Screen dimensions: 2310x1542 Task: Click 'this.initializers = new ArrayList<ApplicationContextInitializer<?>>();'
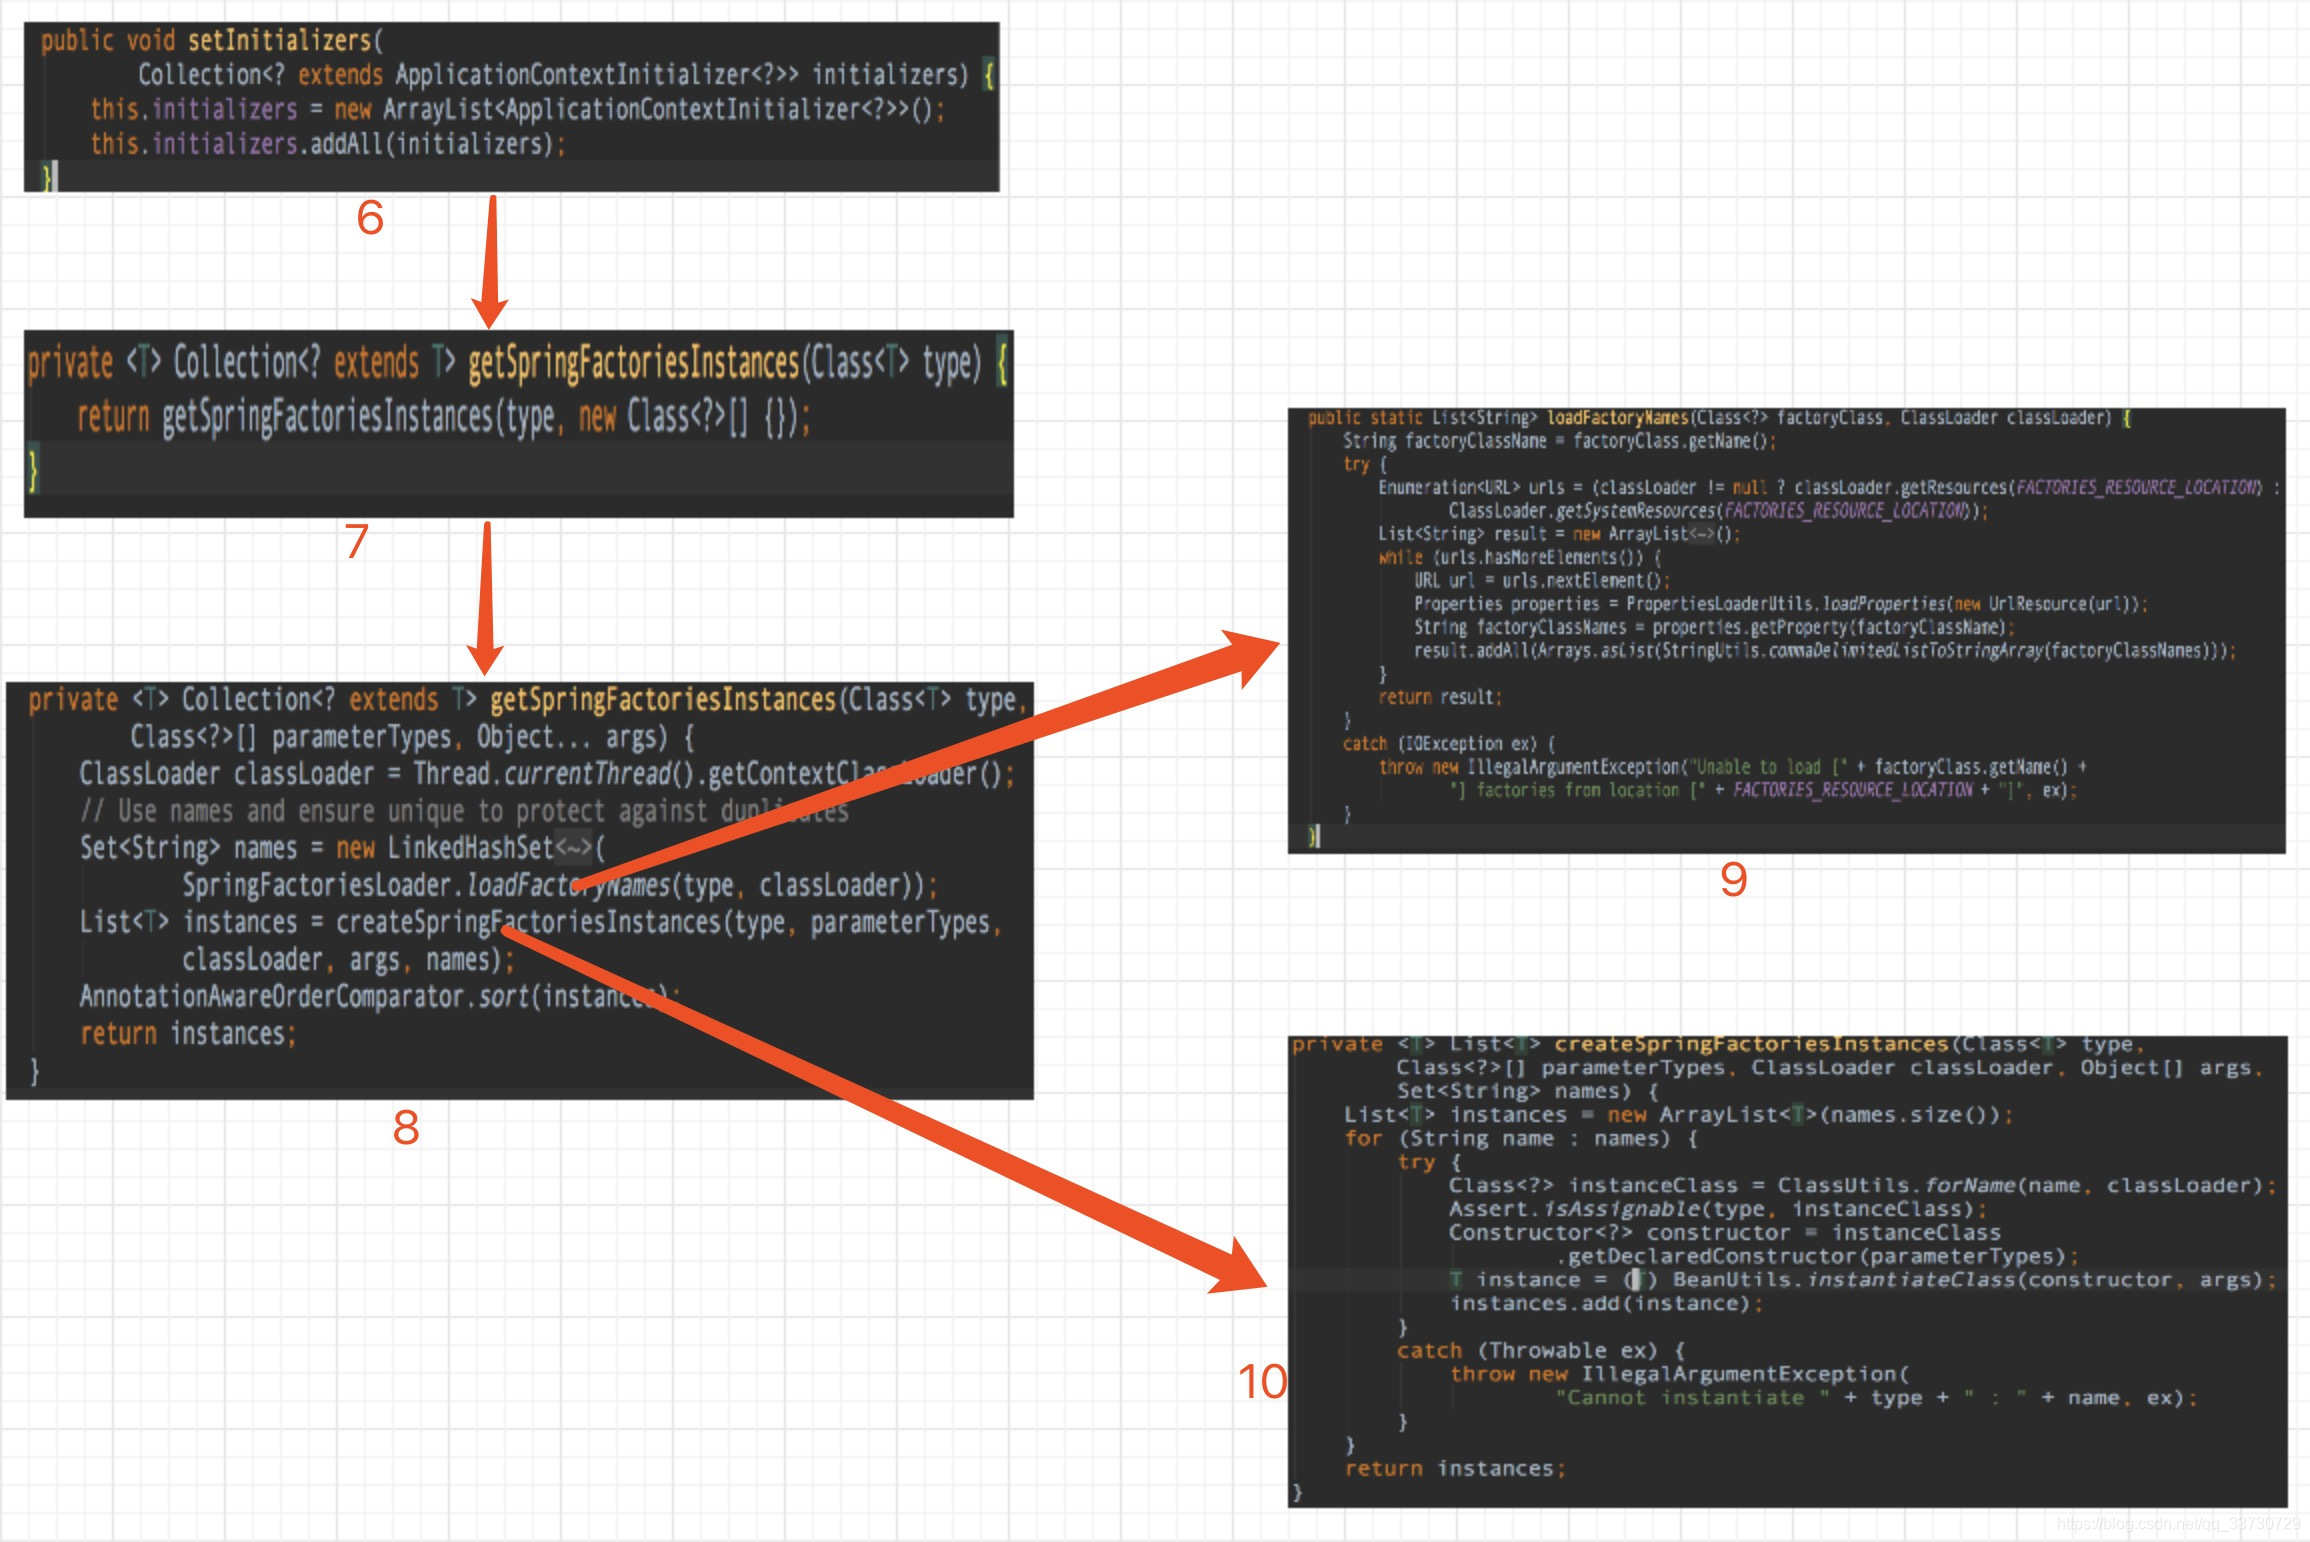coord(517,109)
